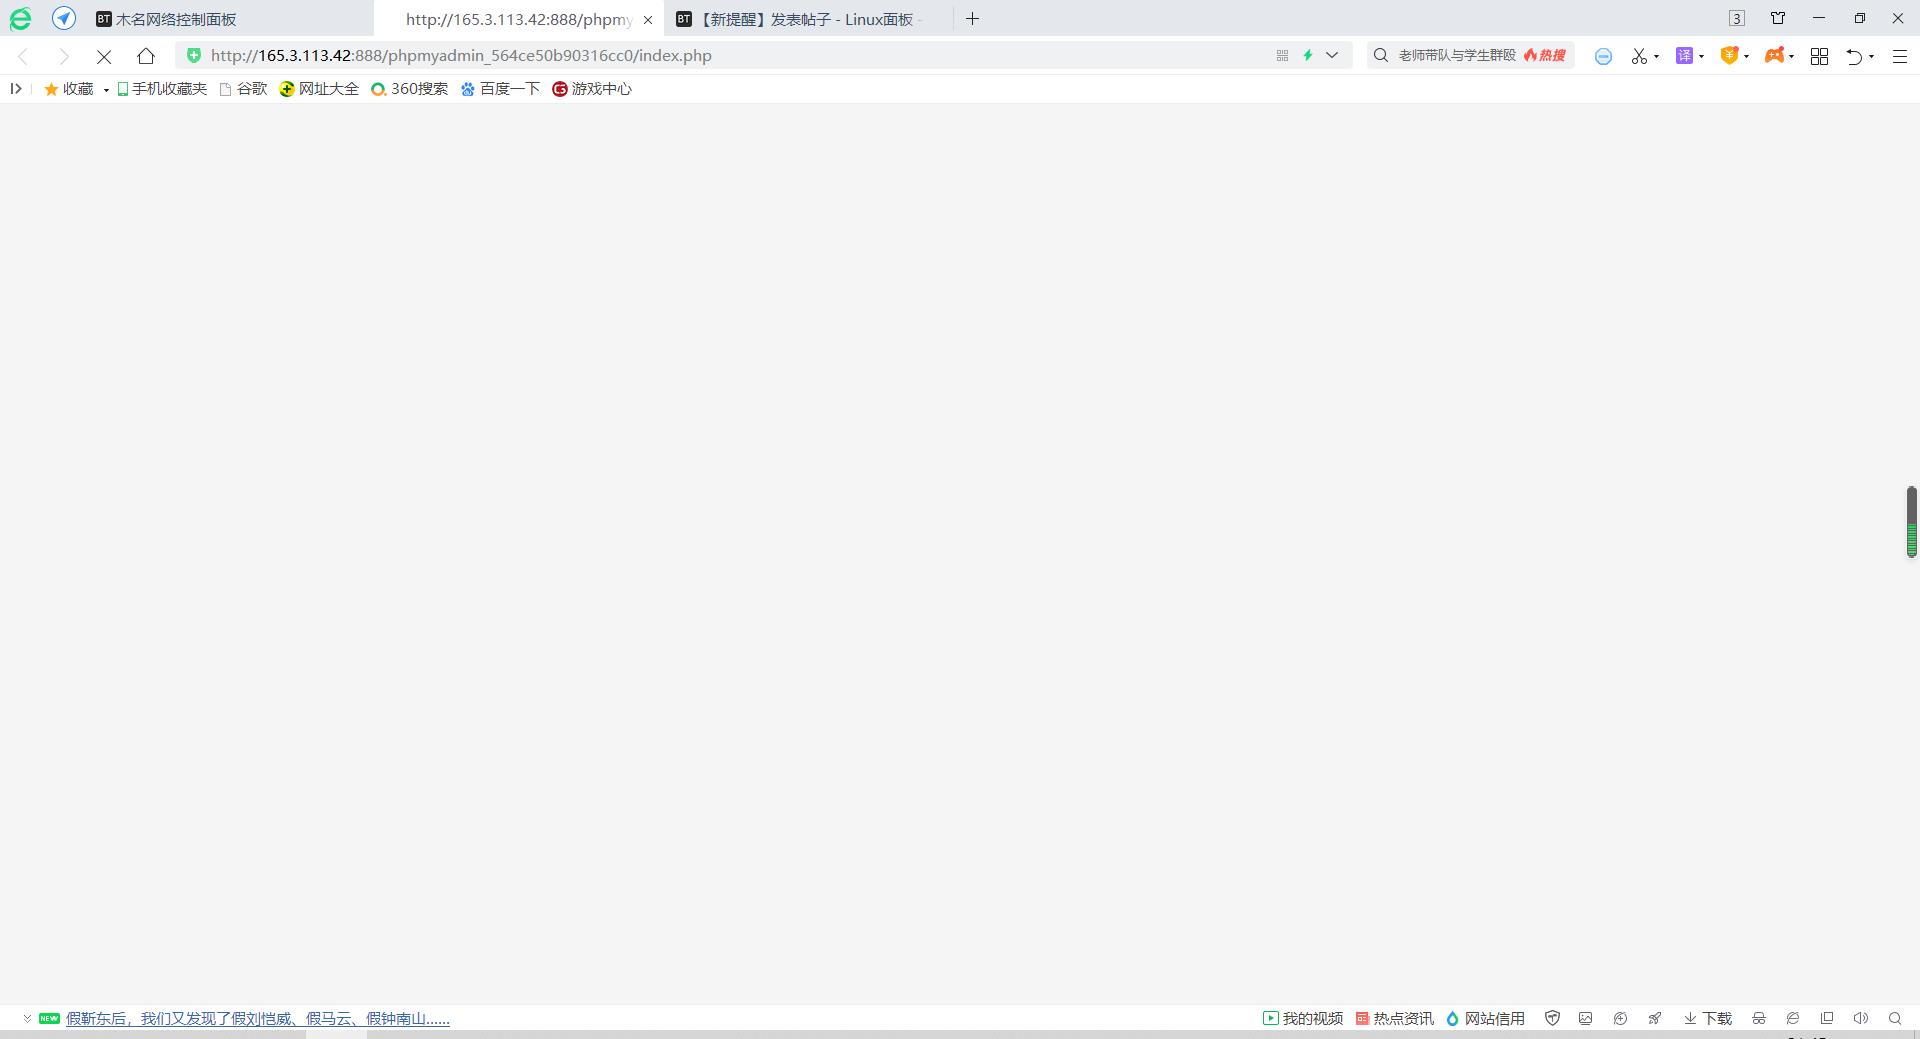1920x1039 pixels.
Task: Toggle the speed mode lightning icon
Action: click(x=1307, y=56)
